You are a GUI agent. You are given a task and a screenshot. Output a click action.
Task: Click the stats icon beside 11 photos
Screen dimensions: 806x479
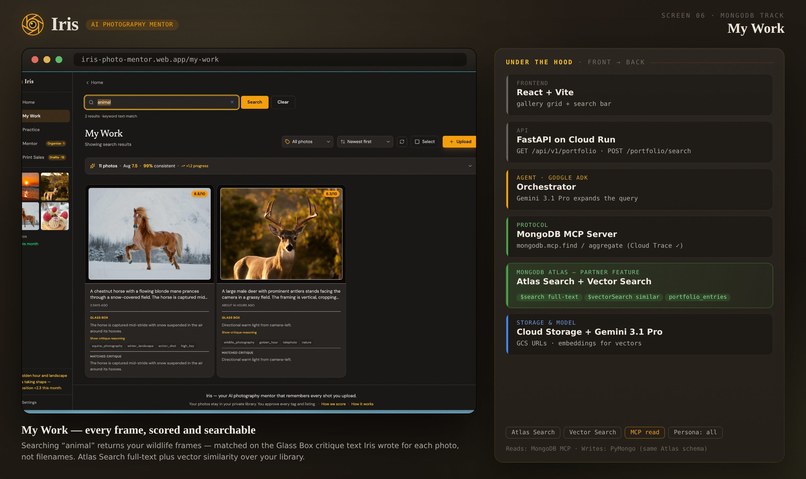[93, 166]
